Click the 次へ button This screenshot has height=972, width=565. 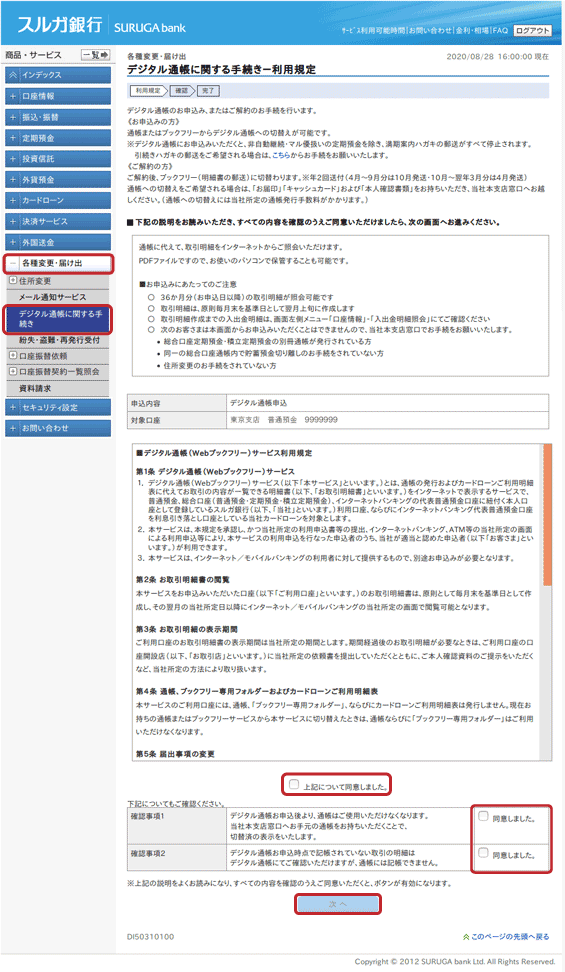(x=337, y=904)
